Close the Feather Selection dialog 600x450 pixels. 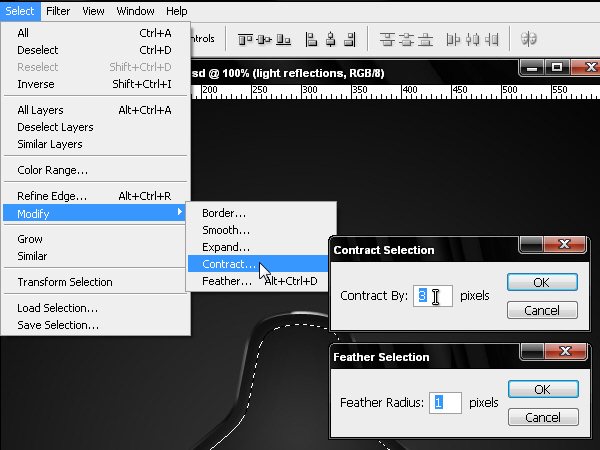point(566,351)
